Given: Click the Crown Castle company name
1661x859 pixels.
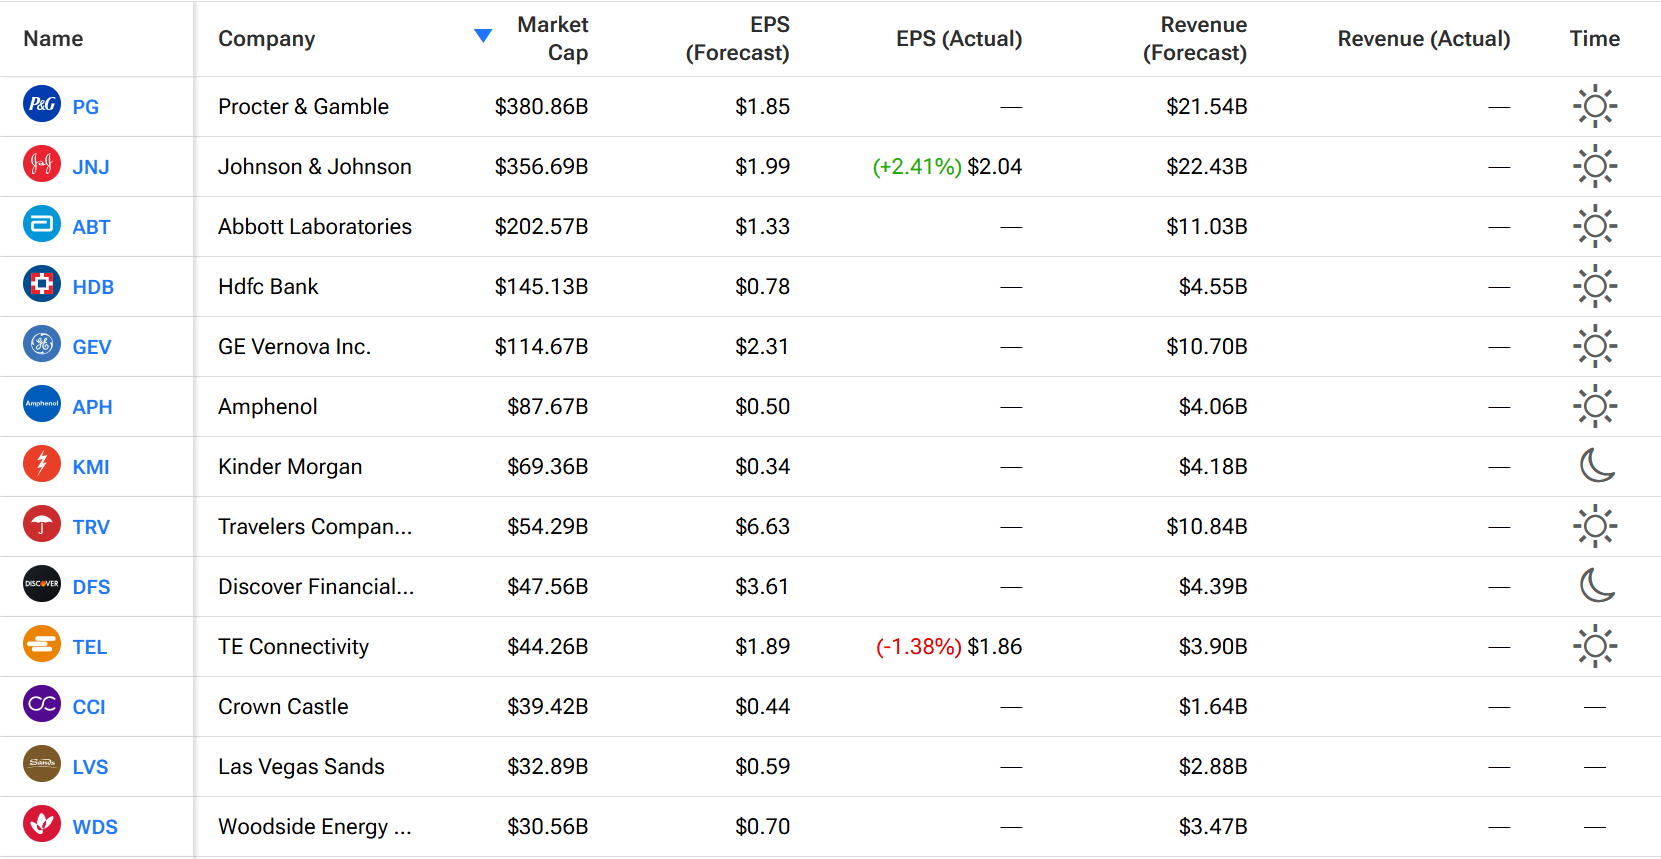Looking at the screenshot, I should pos(283,706).
